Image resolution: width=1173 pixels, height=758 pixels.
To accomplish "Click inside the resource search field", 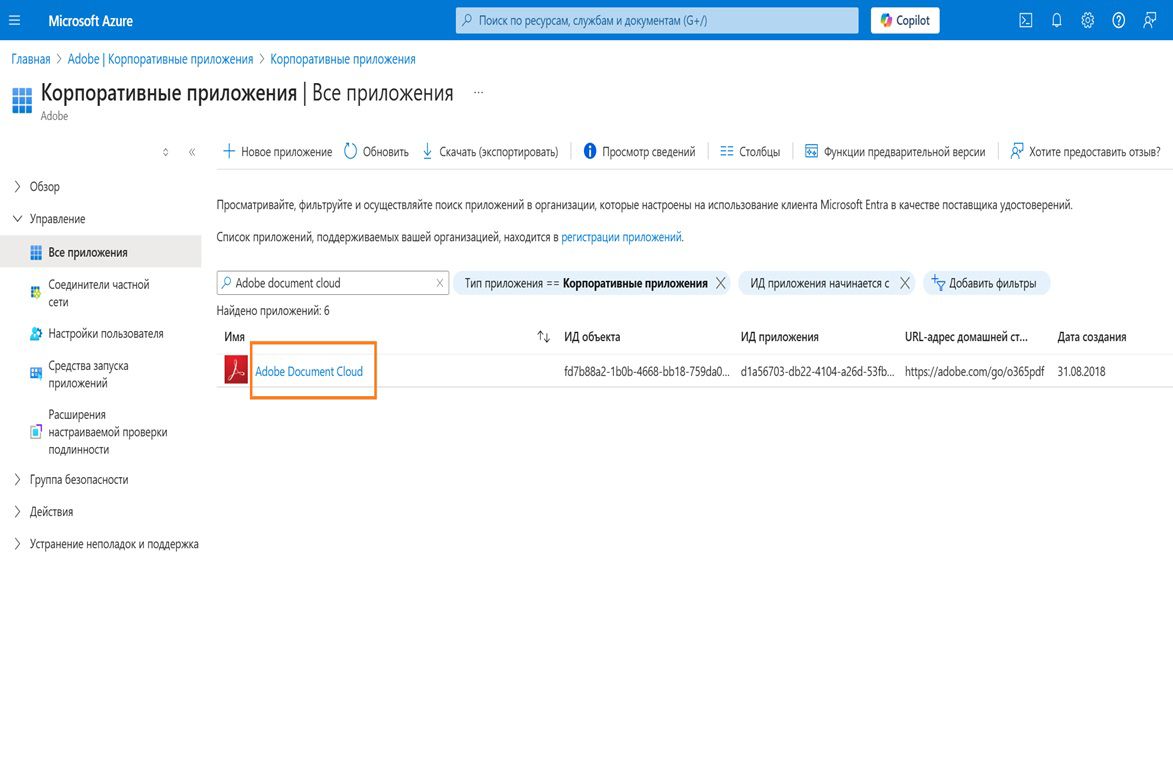I will [x=655, y=19].
